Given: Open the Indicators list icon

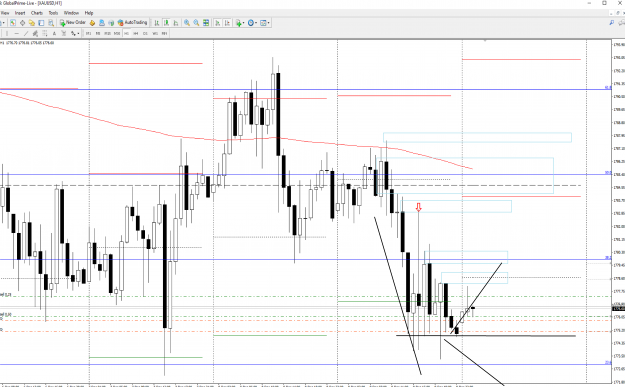Looking at the screenshot, I should [238, 23].
